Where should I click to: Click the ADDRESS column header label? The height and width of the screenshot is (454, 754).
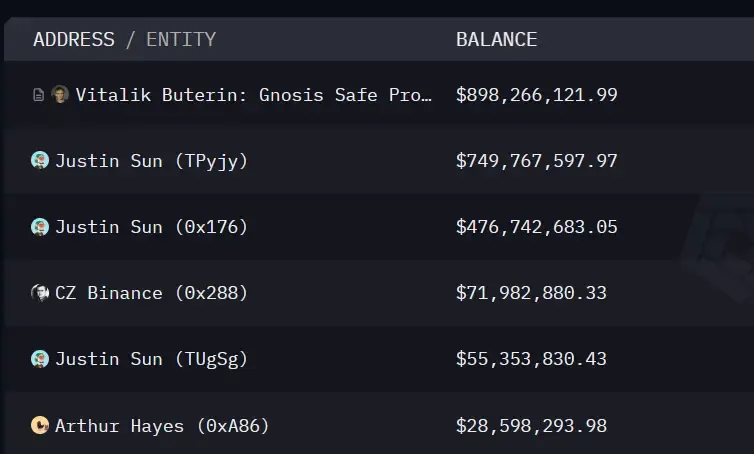74,40
